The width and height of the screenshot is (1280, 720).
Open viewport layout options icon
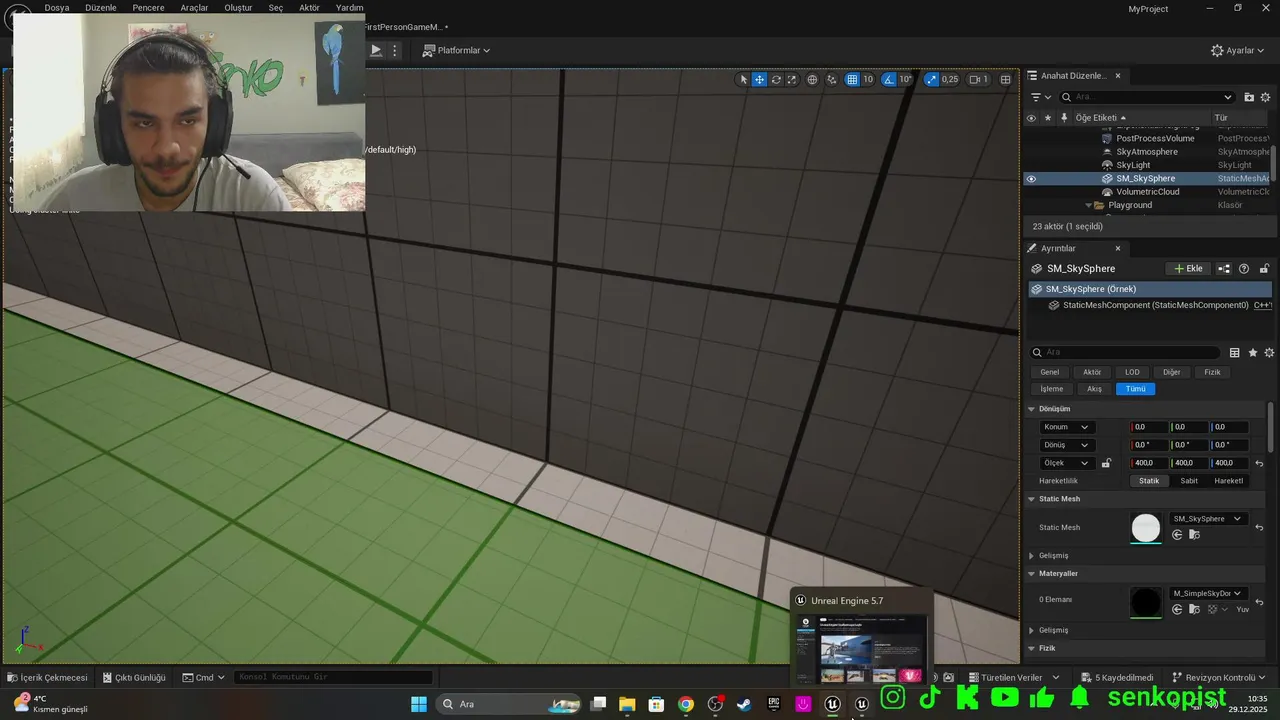[1005, 79]
